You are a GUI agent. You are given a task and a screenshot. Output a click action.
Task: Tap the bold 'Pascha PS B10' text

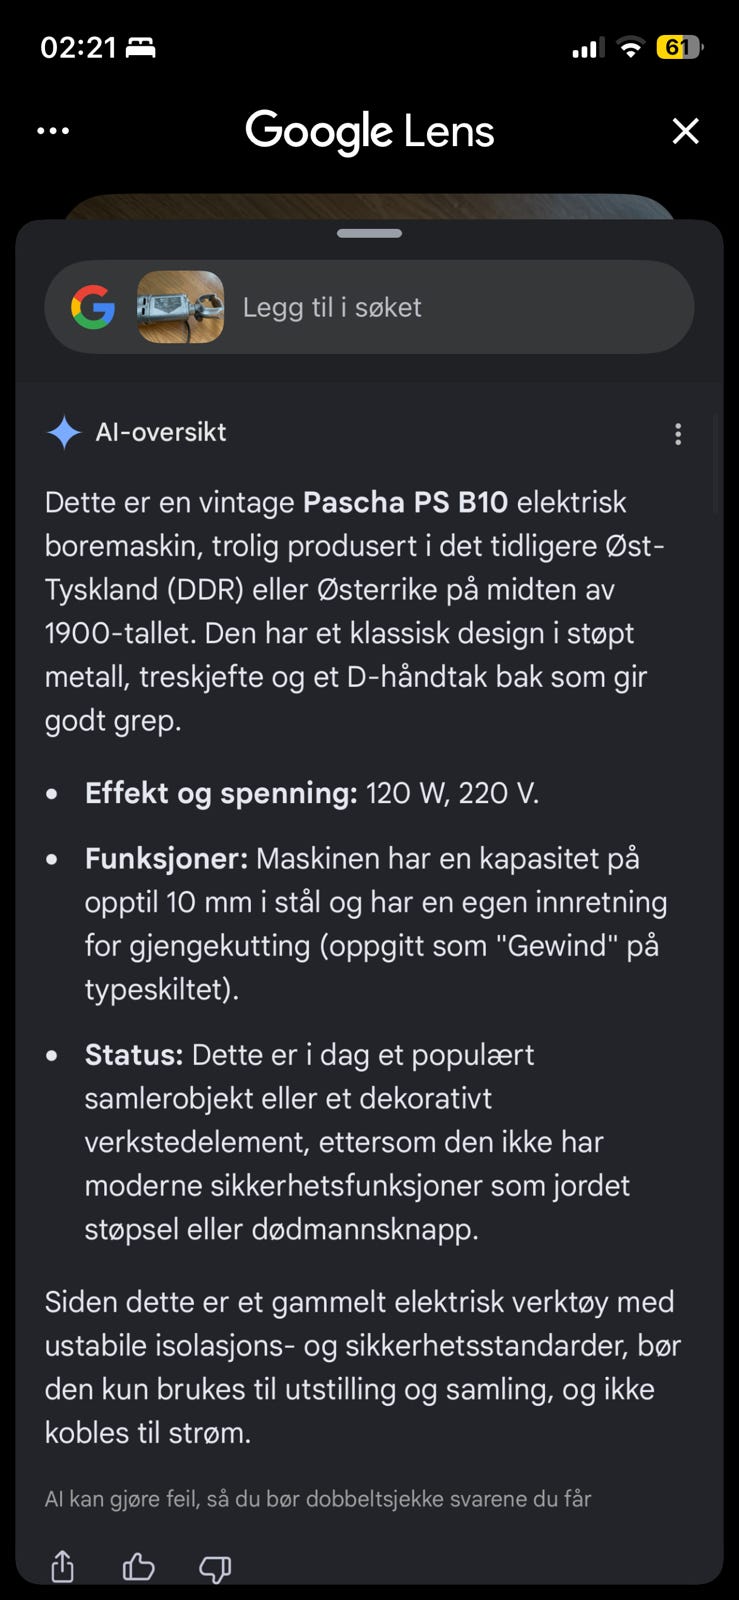pyautogui.click(x=405, y=502)
